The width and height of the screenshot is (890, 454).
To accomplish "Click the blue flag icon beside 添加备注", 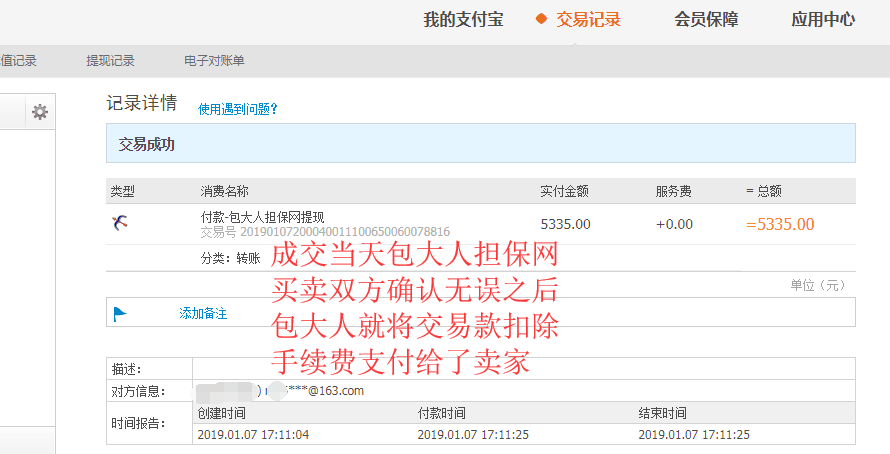I will [120, 314].
